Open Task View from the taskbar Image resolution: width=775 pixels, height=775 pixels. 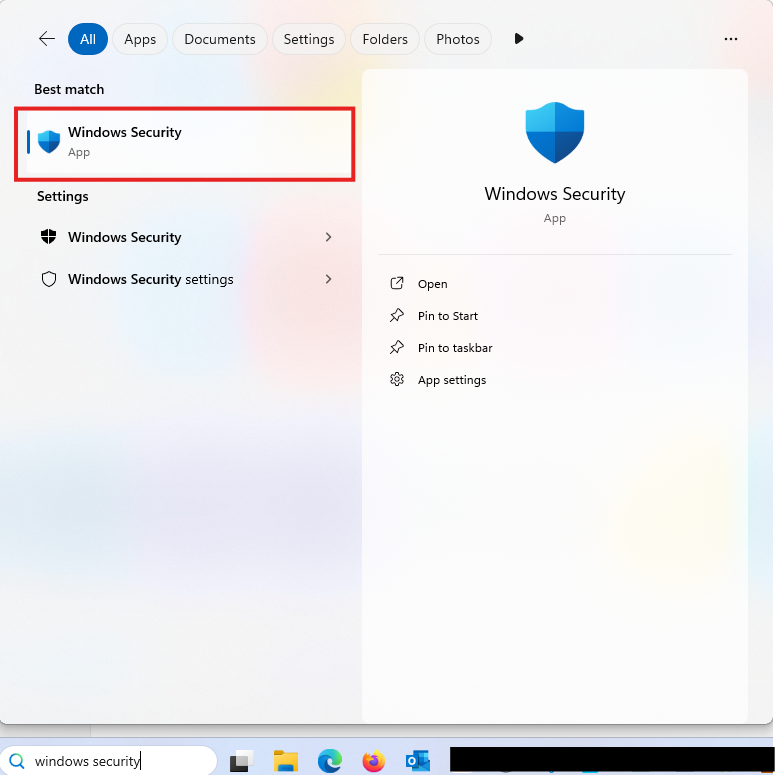(x=241, y=761)
